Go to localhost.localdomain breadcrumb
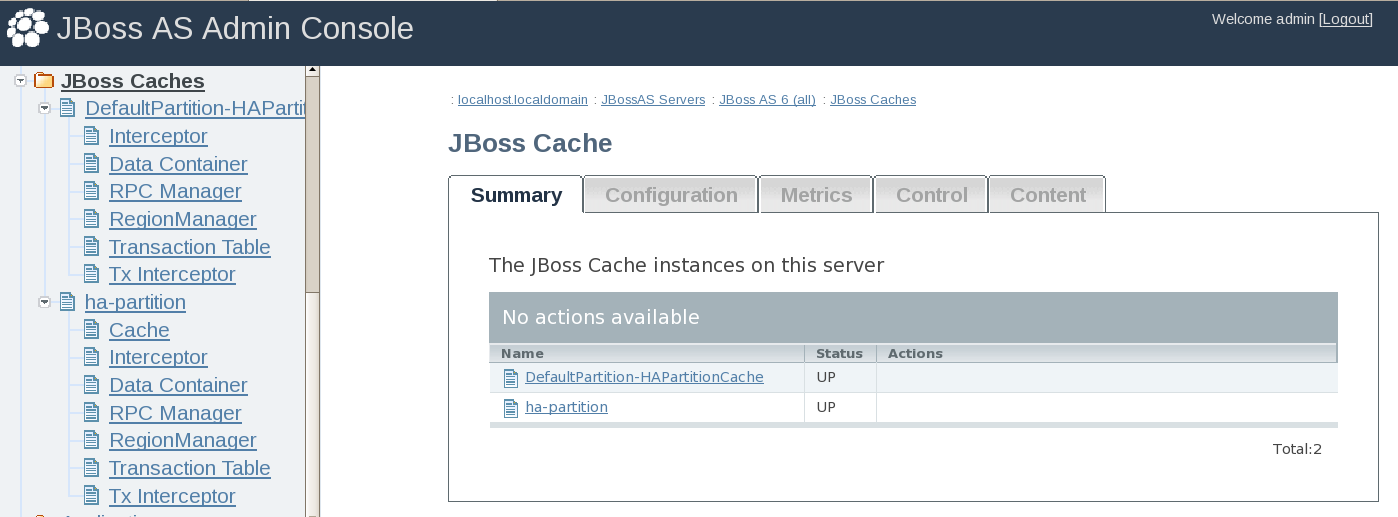This screenshot has width=1398, height=517. click(x=522, y=100)
